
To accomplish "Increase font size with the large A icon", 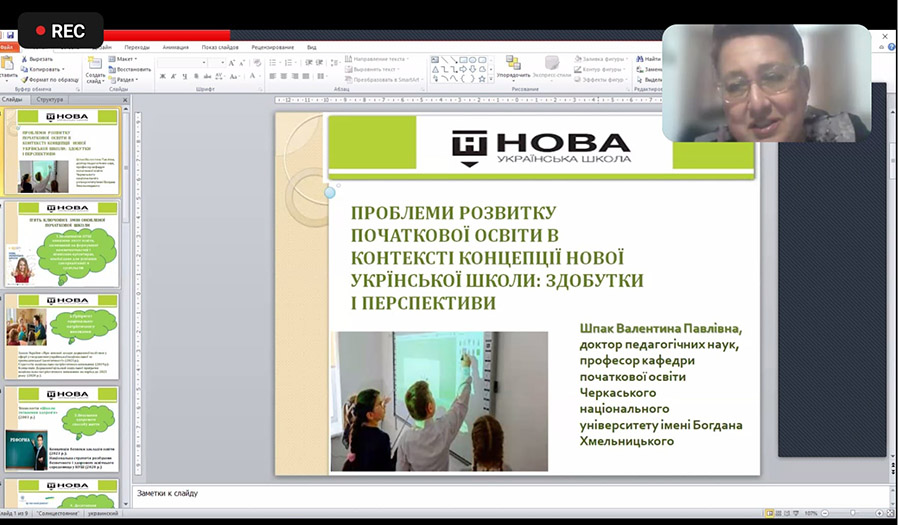I will pos(231,63).
